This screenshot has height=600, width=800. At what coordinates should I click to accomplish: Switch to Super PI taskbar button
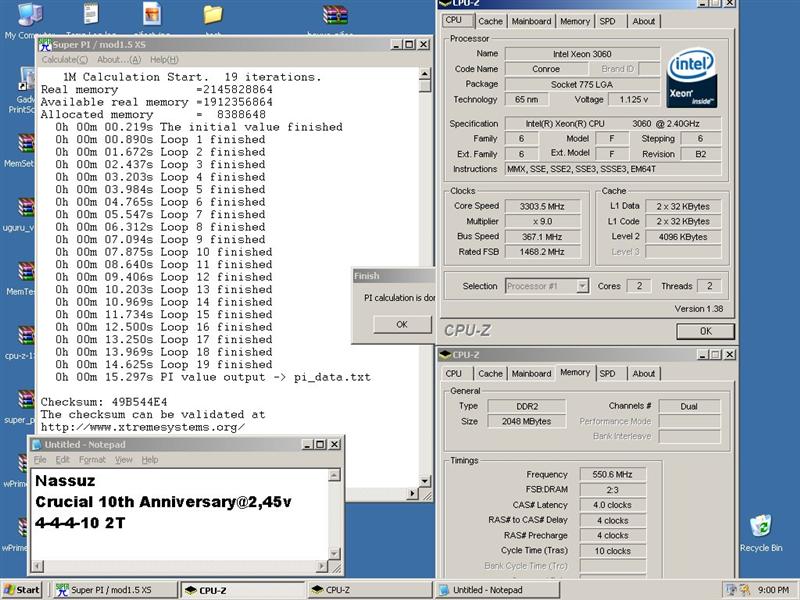(114, 590)
